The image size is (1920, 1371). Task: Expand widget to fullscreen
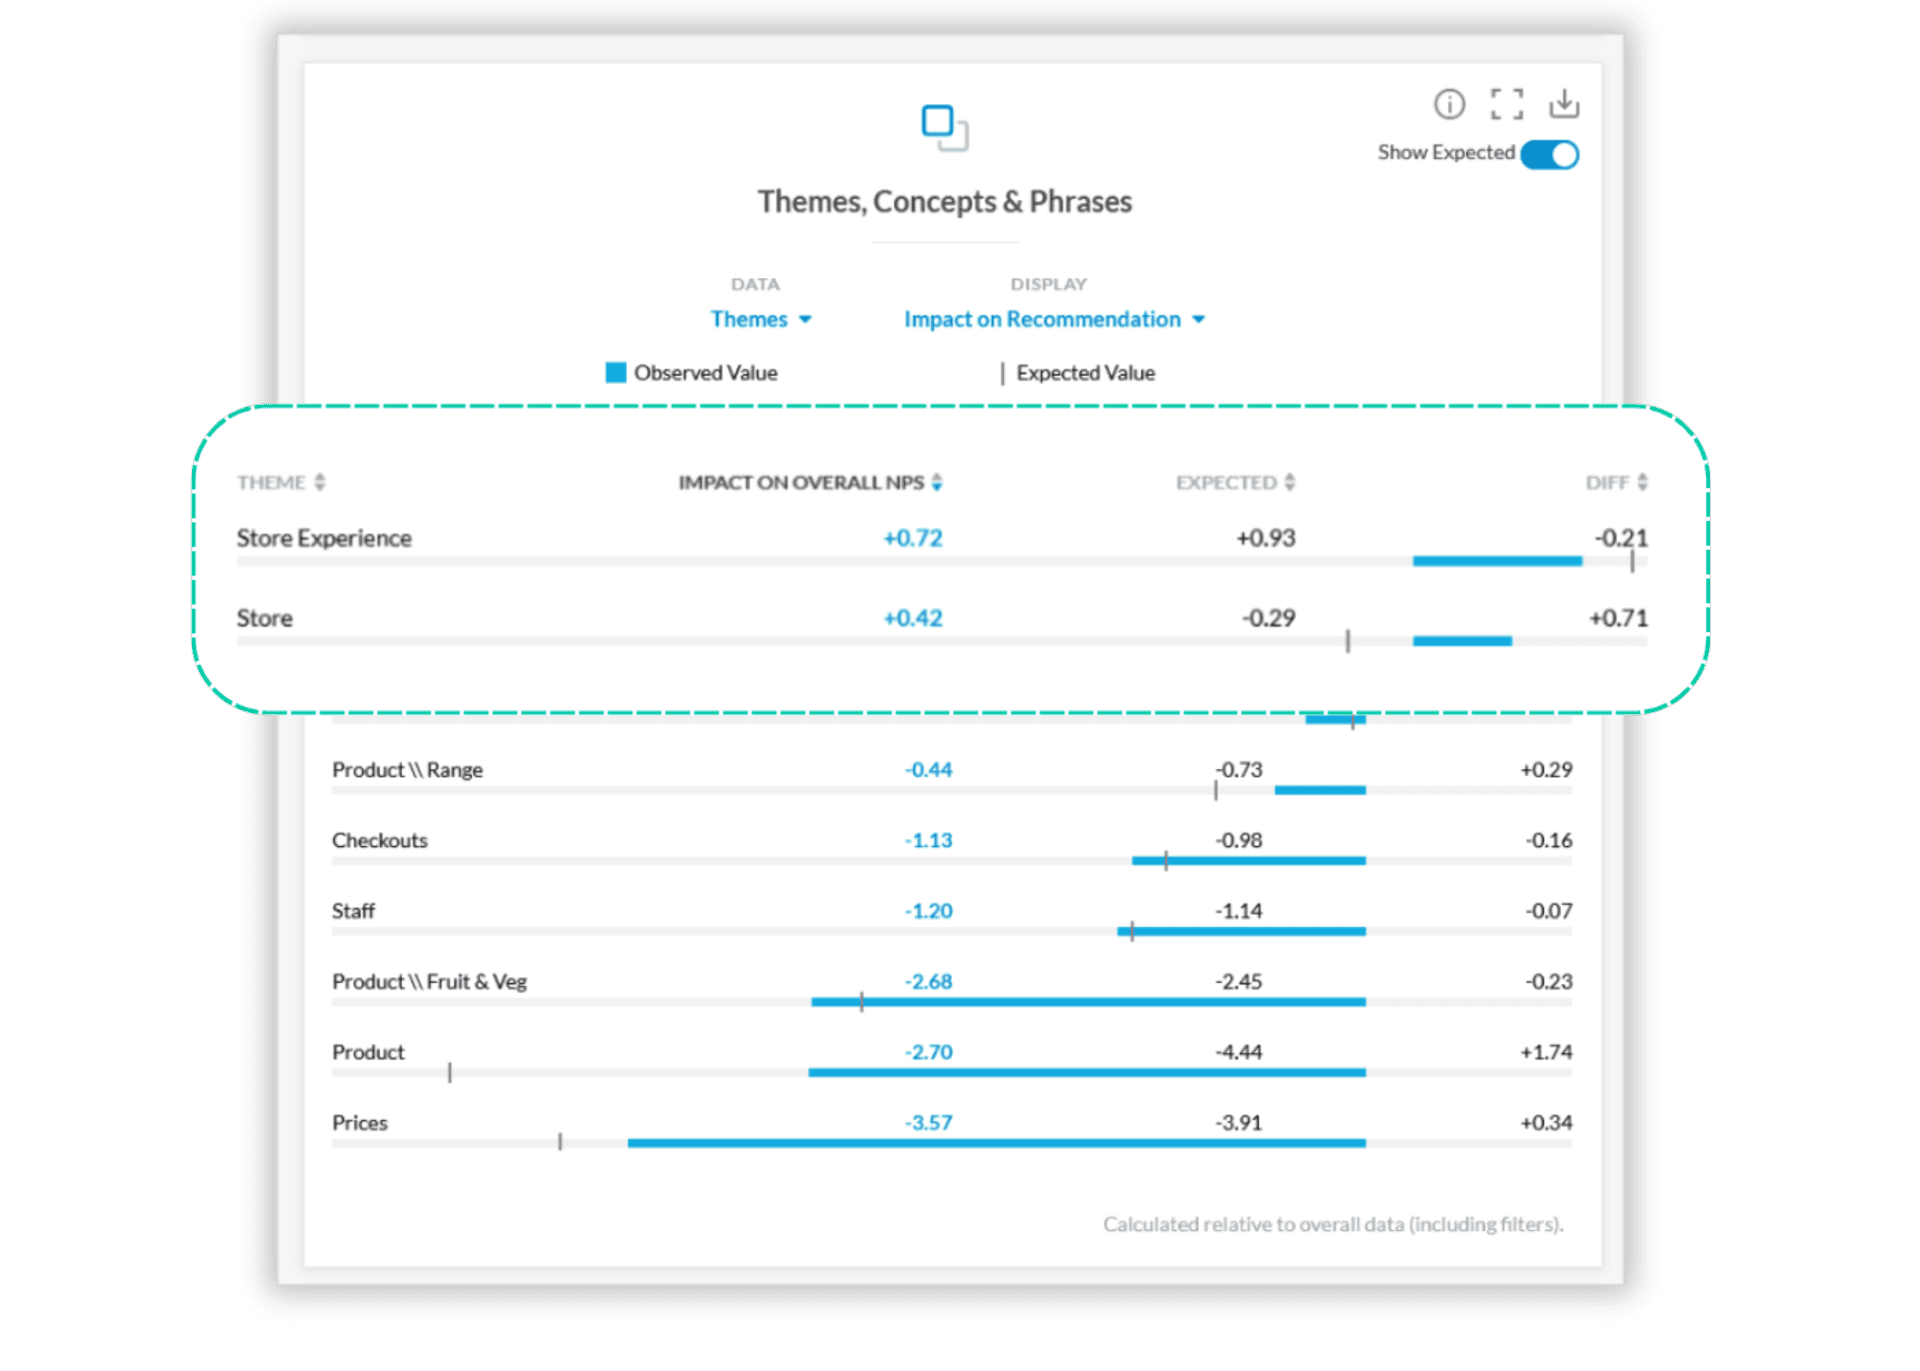[1506, 104]
